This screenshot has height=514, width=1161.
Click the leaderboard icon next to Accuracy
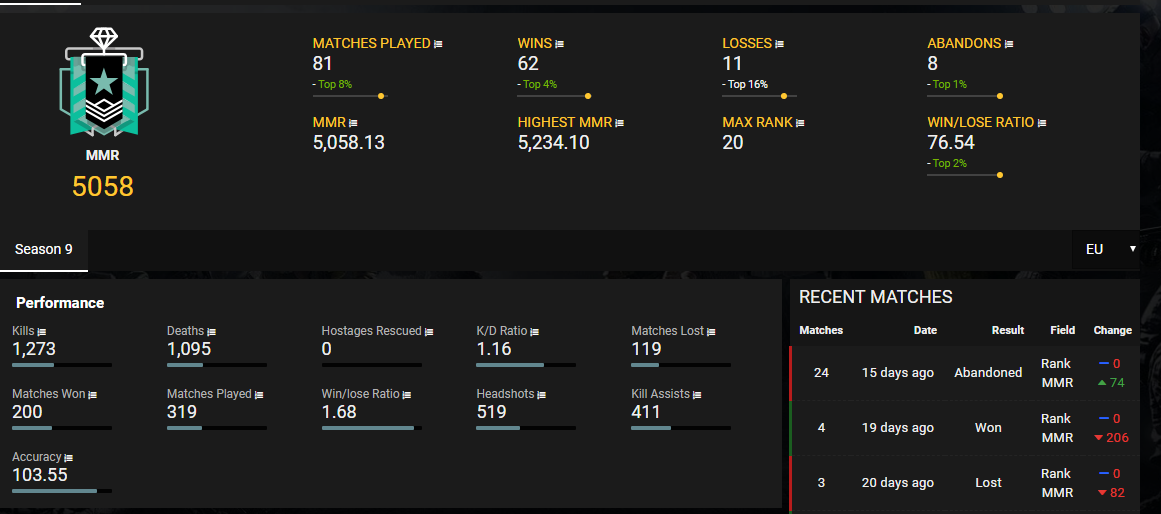click(x=69, y=458)
